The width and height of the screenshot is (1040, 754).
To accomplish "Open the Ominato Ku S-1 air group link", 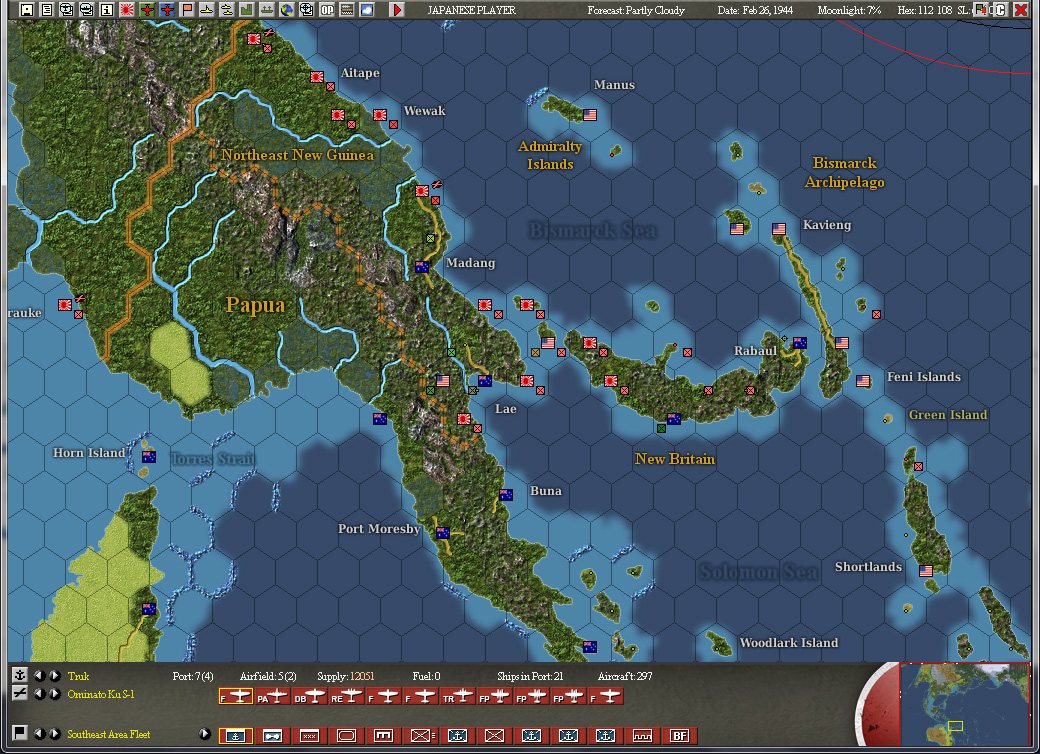I will pos(101,694).
